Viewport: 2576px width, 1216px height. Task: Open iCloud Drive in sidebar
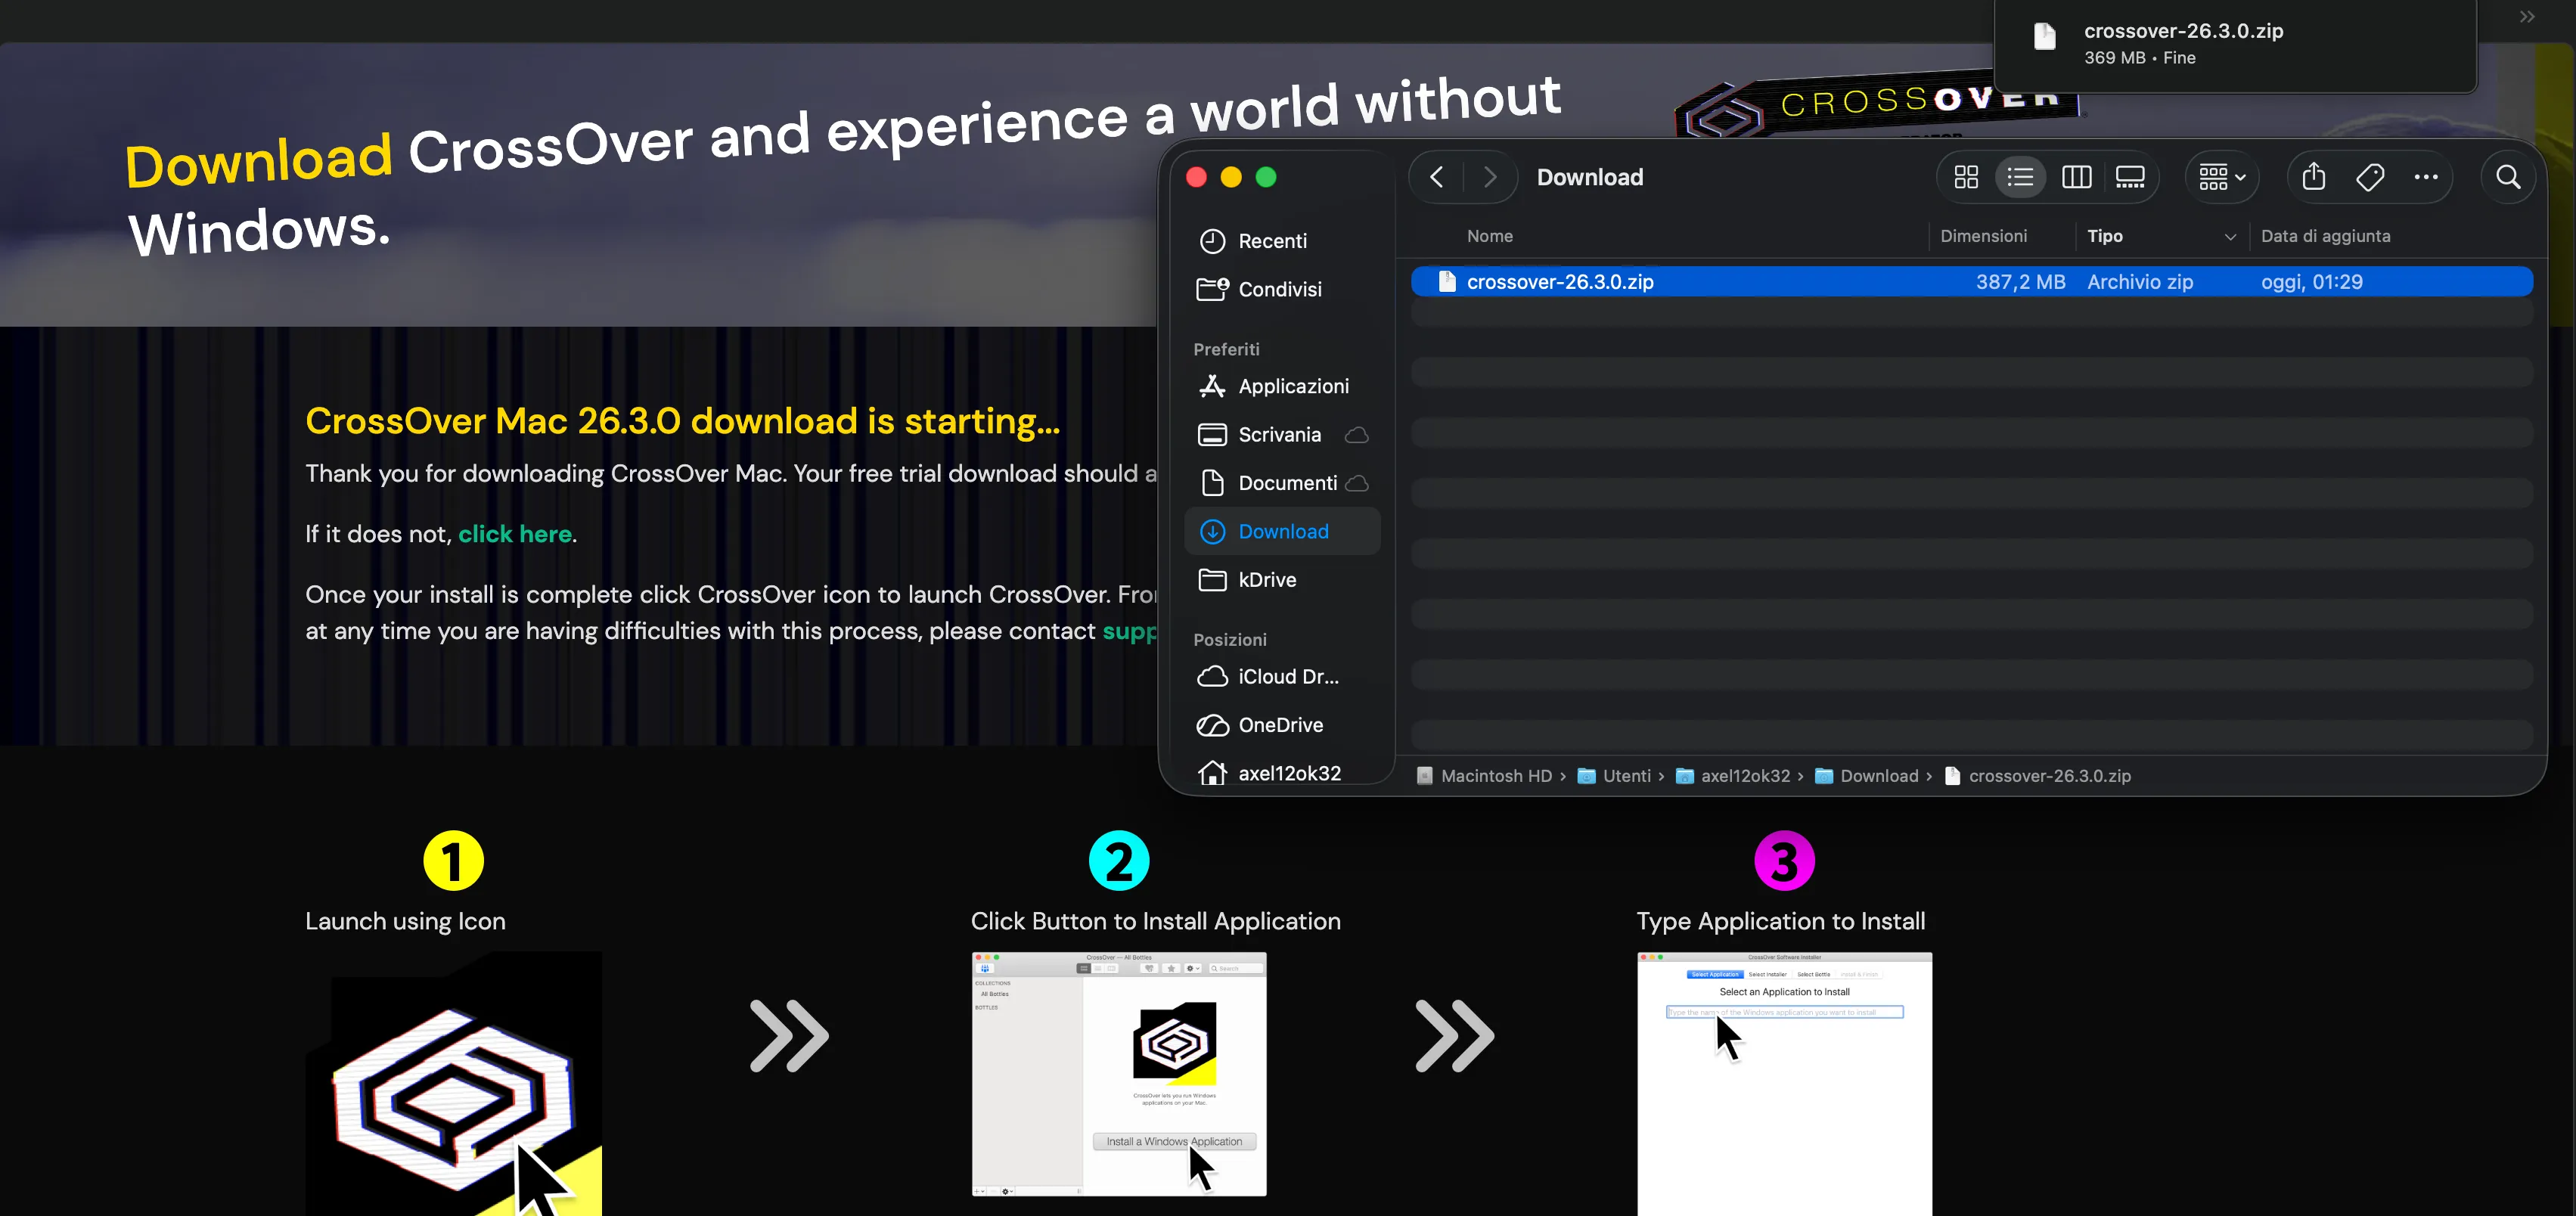pos(1282,677)
